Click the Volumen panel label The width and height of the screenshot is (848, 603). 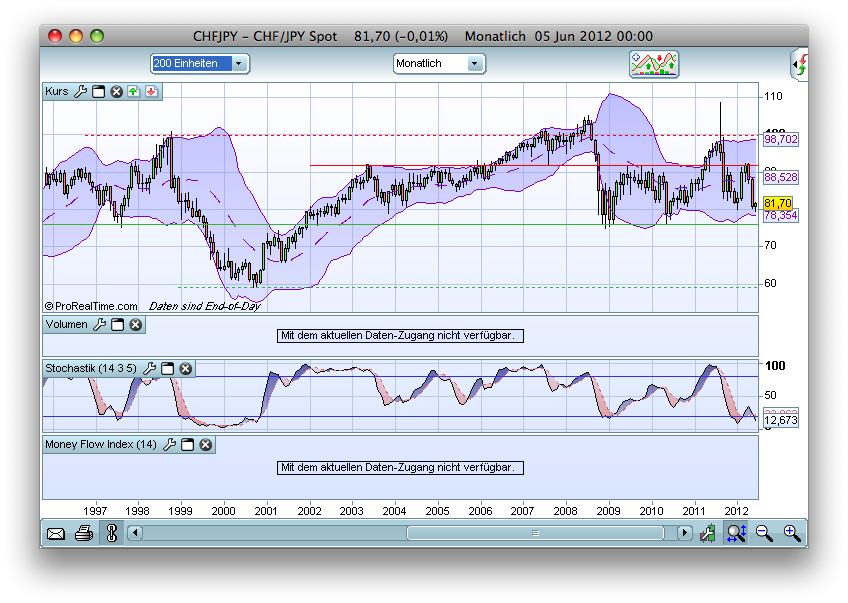(x=67, y=324)
